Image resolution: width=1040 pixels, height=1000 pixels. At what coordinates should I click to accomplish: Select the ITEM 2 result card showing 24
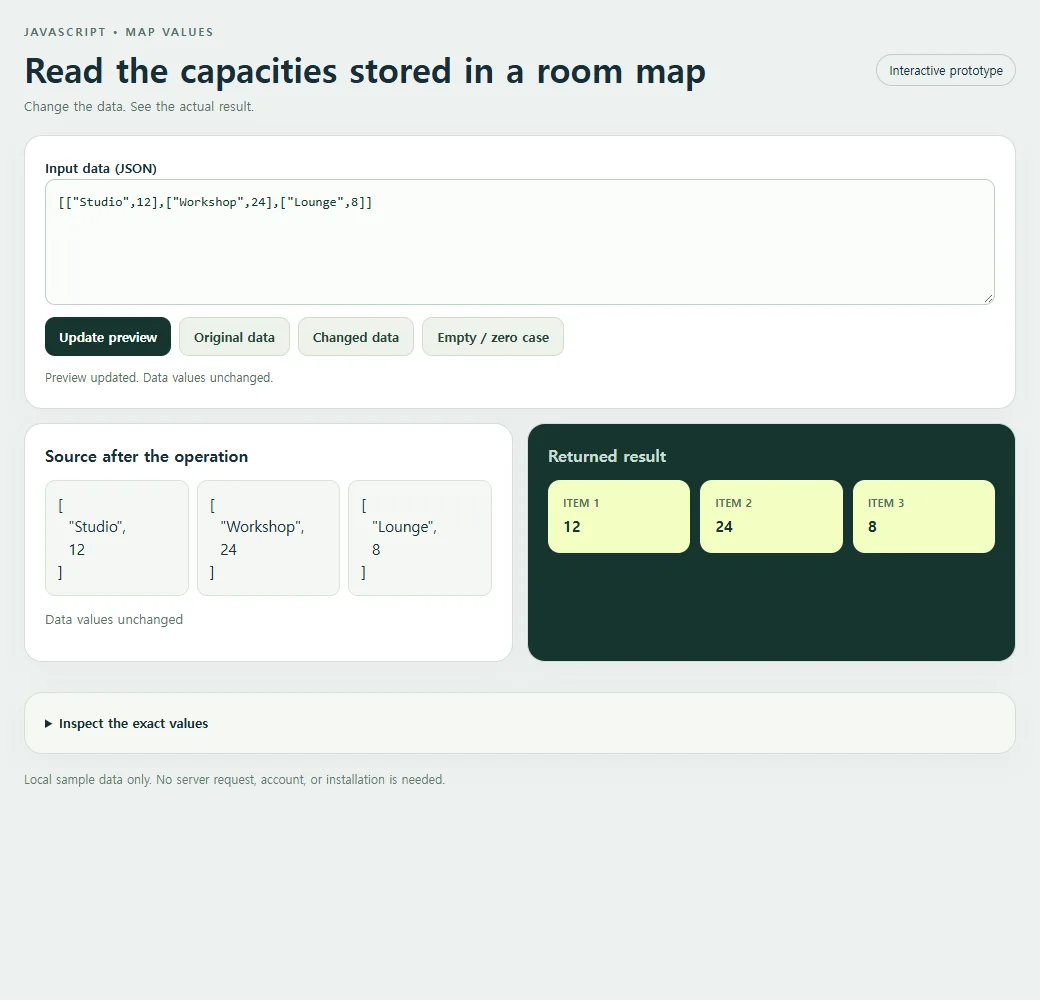[x=771, y=517]
